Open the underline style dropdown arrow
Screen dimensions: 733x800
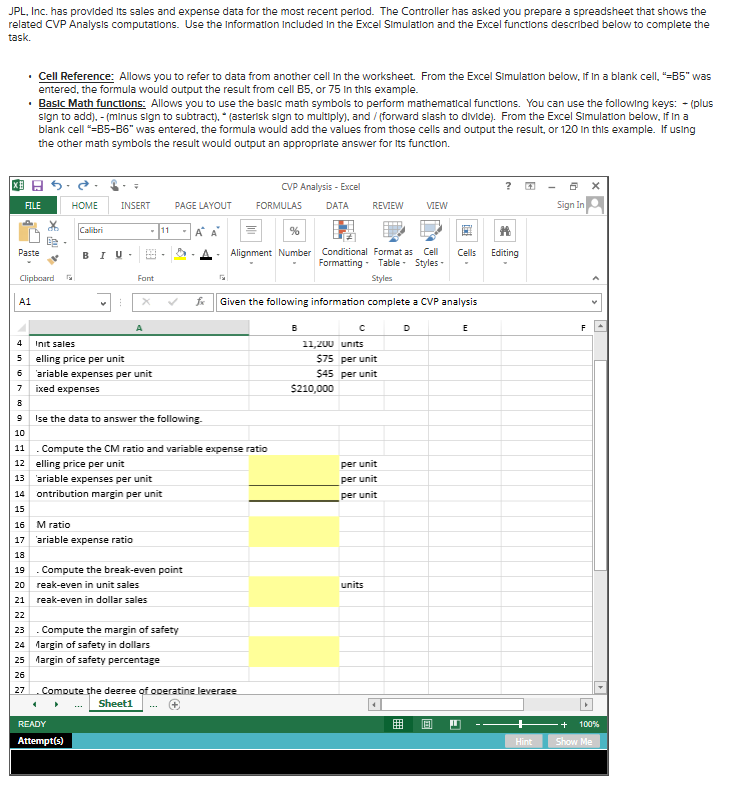click(130, 255)
